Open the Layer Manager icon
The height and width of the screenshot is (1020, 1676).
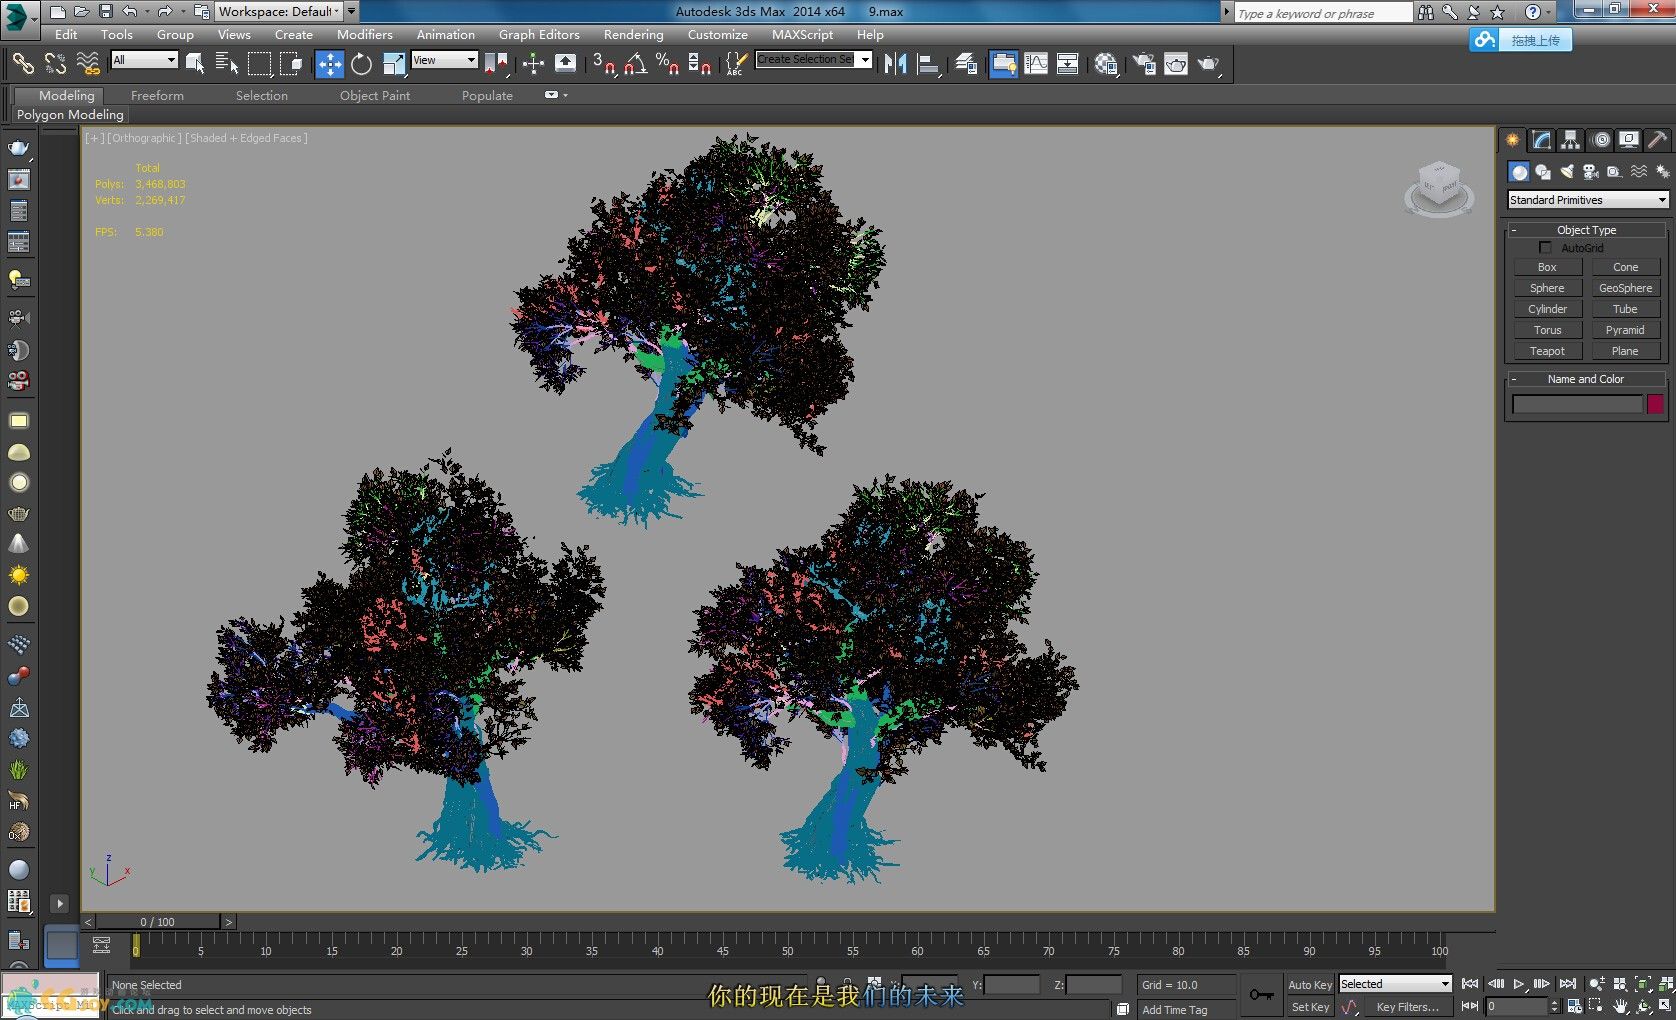(x=966, y=64)
